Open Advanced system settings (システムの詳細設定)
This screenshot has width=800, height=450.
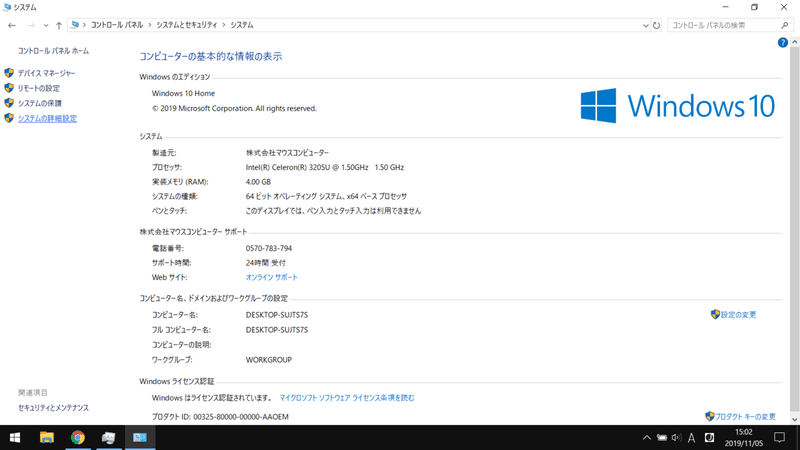(47, 118)
